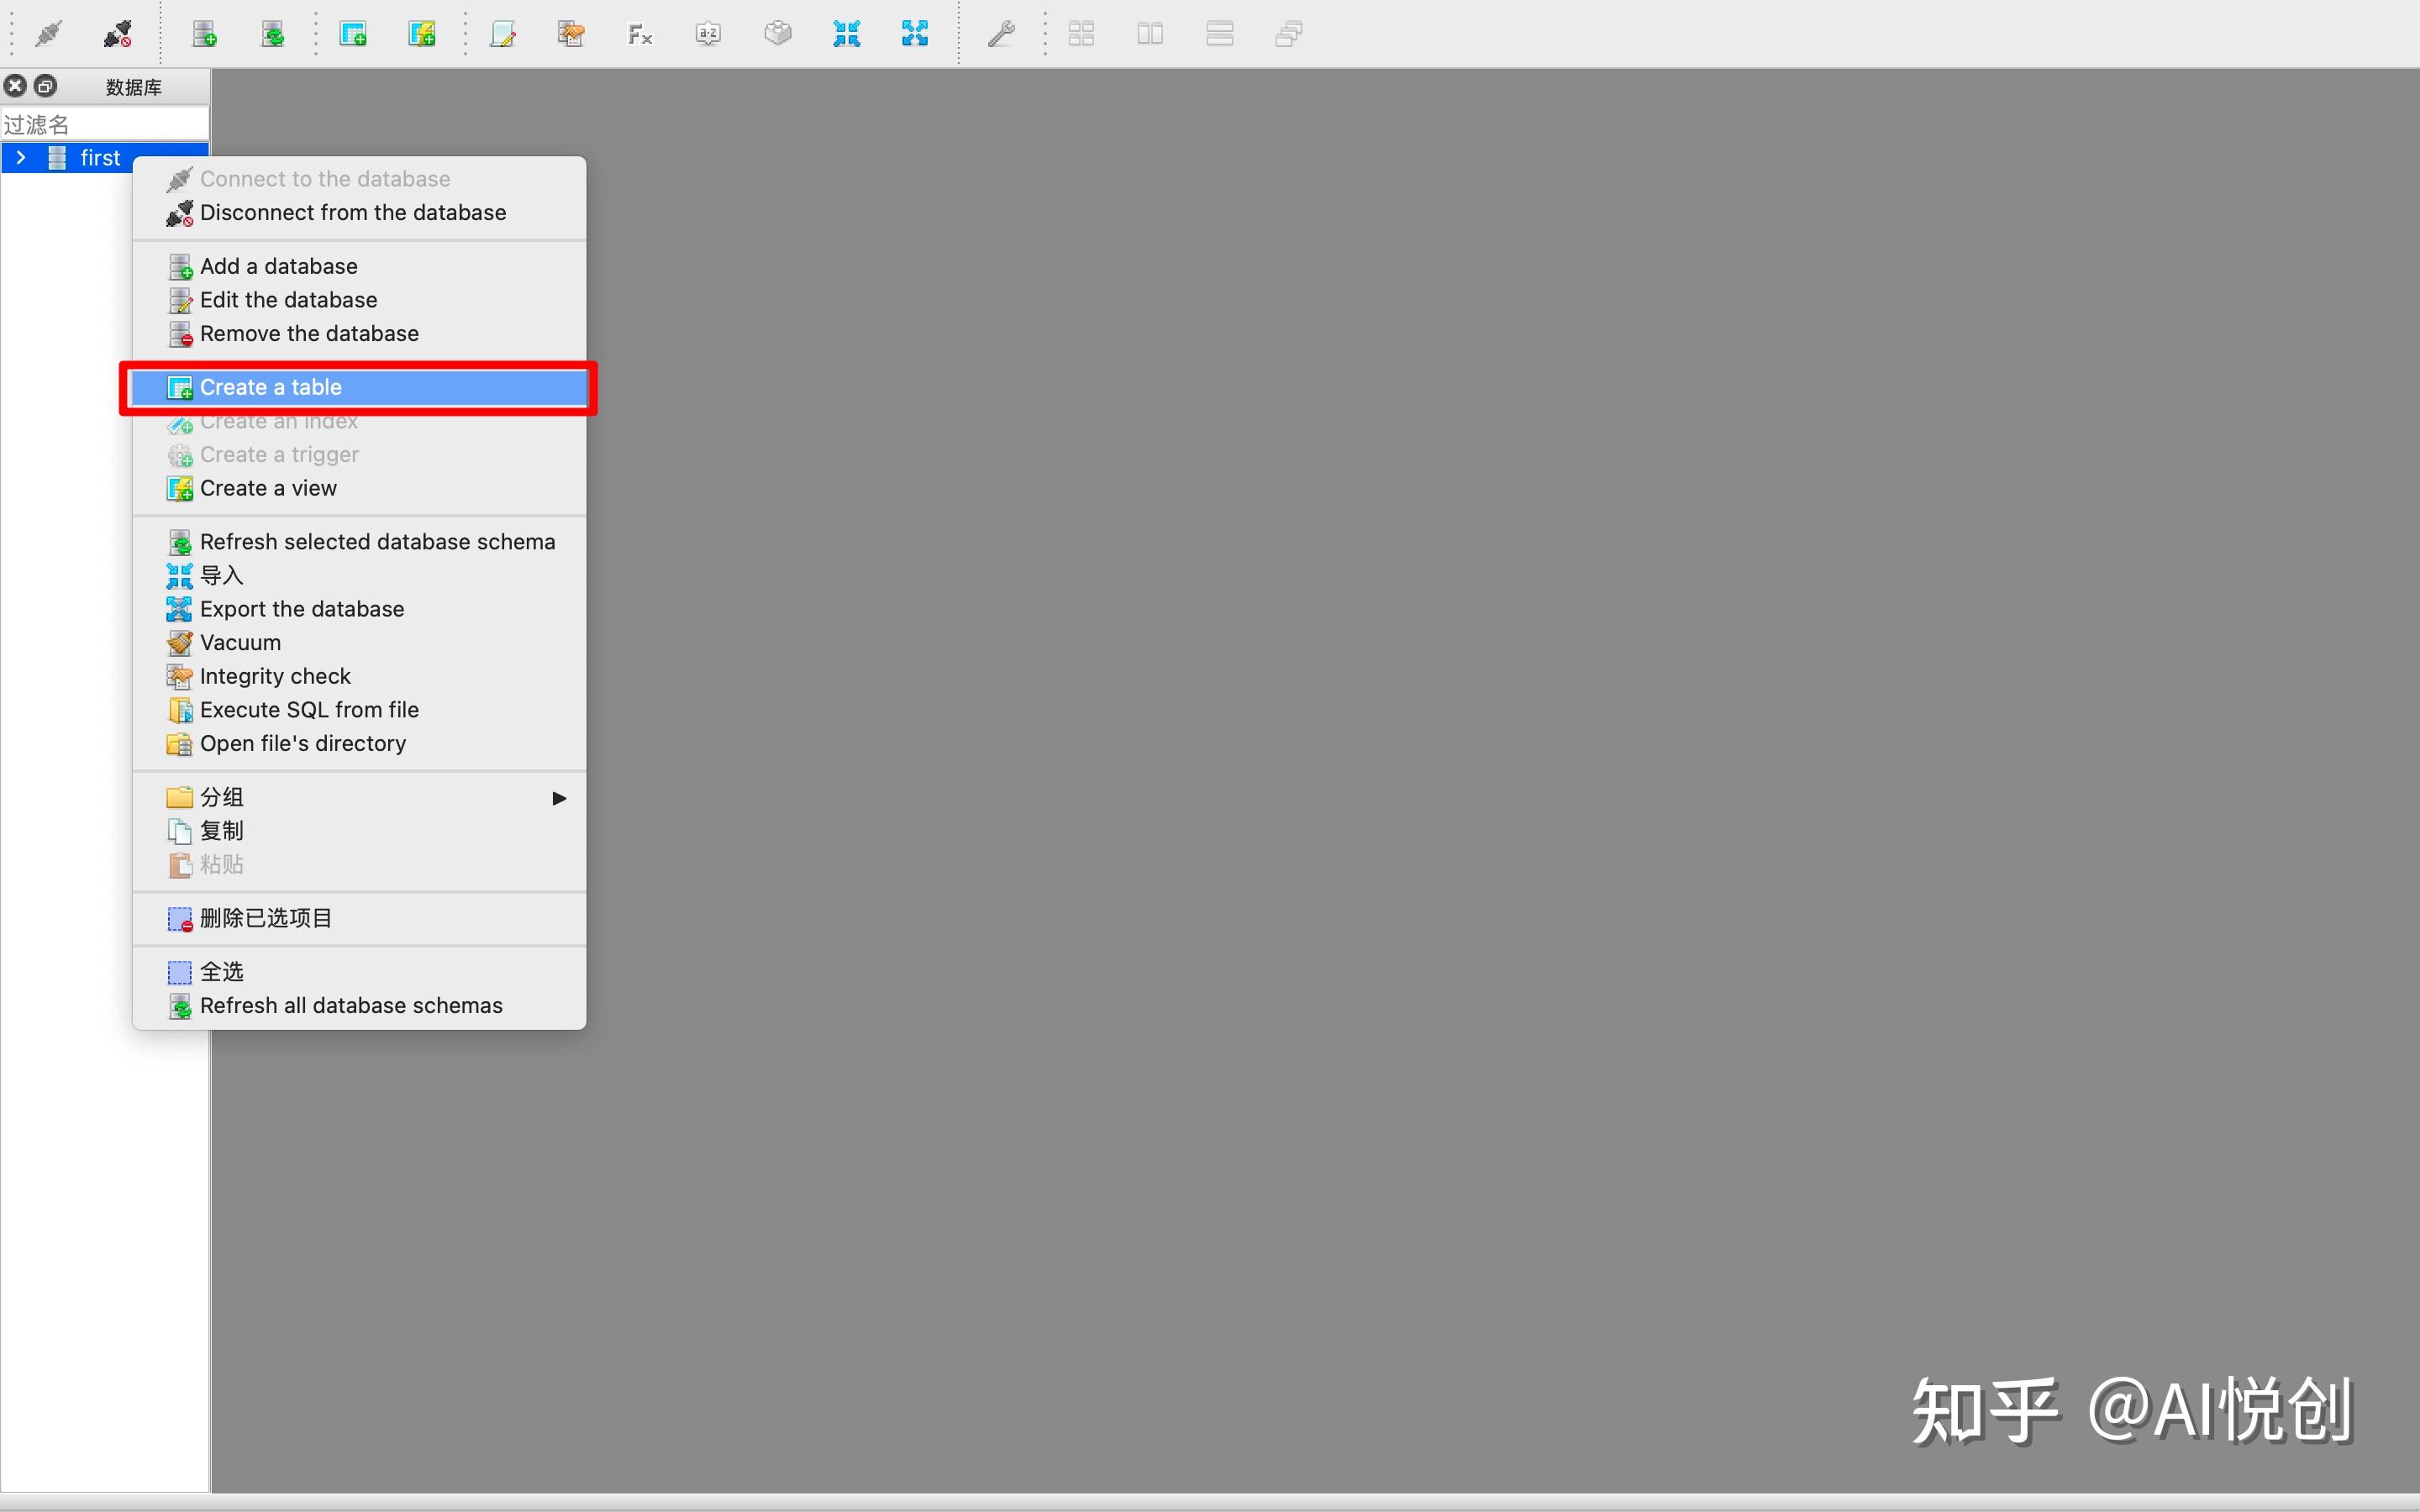Click the toolbar import icon with inward arrows
The height and width of the screenshot is (1512, 2420).
pos(846,34)
